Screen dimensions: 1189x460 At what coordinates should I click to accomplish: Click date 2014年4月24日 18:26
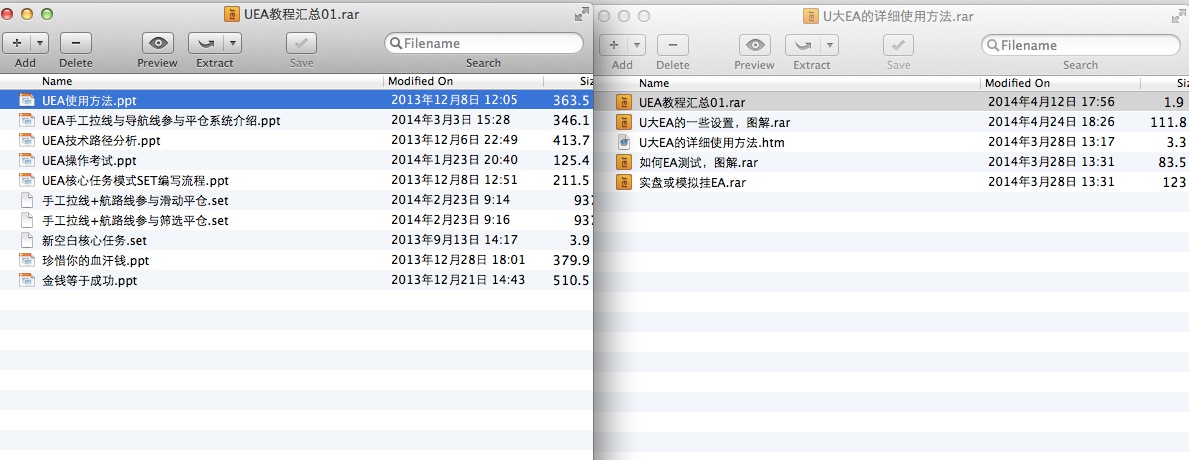coord(1051,122)
